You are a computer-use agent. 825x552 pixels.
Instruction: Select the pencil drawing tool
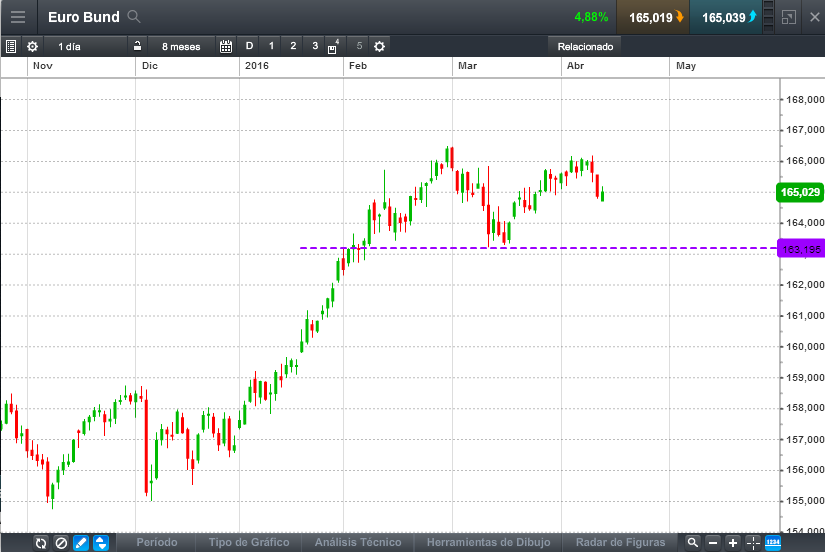pyautogui.click(x=81, y=543)
